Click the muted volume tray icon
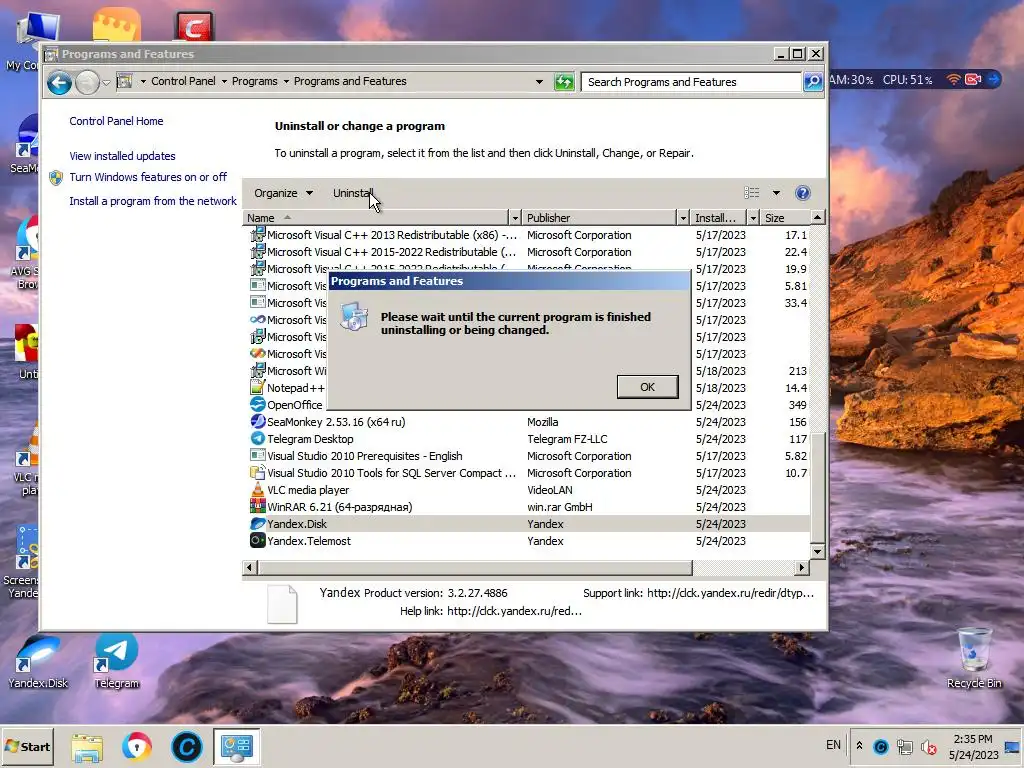This screenshot has width=1024, height=768. point(928,746)
